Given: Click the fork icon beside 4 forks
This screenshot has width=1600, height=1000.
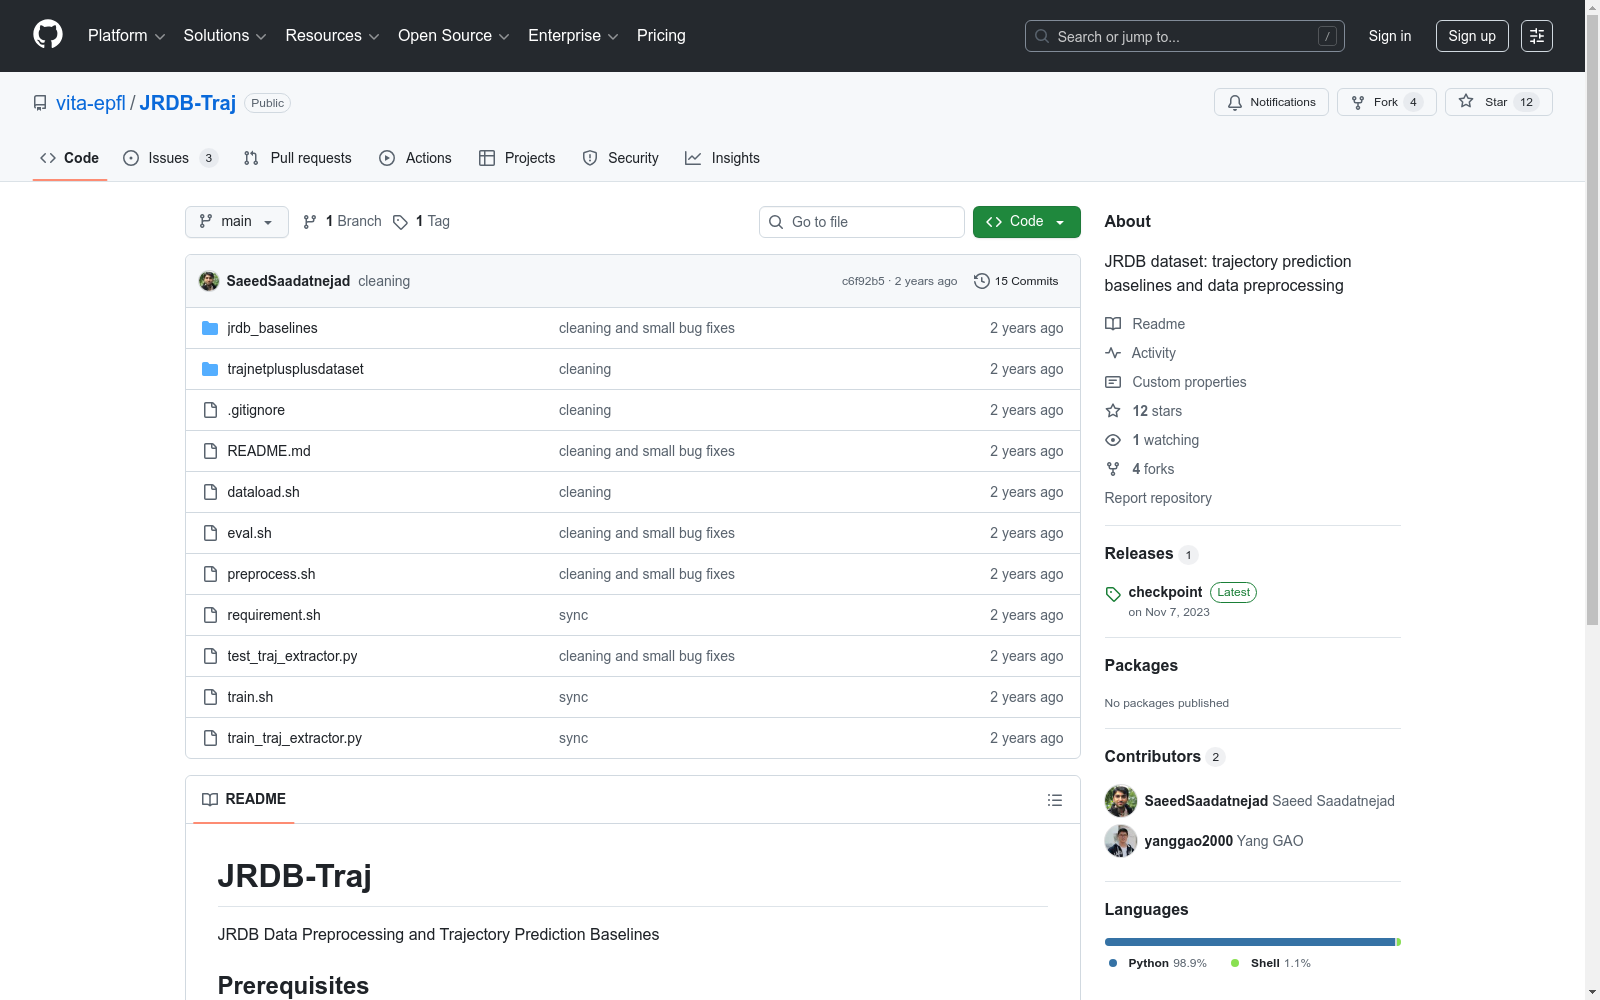Looking at the screenshot, I should click(1113, 469).
